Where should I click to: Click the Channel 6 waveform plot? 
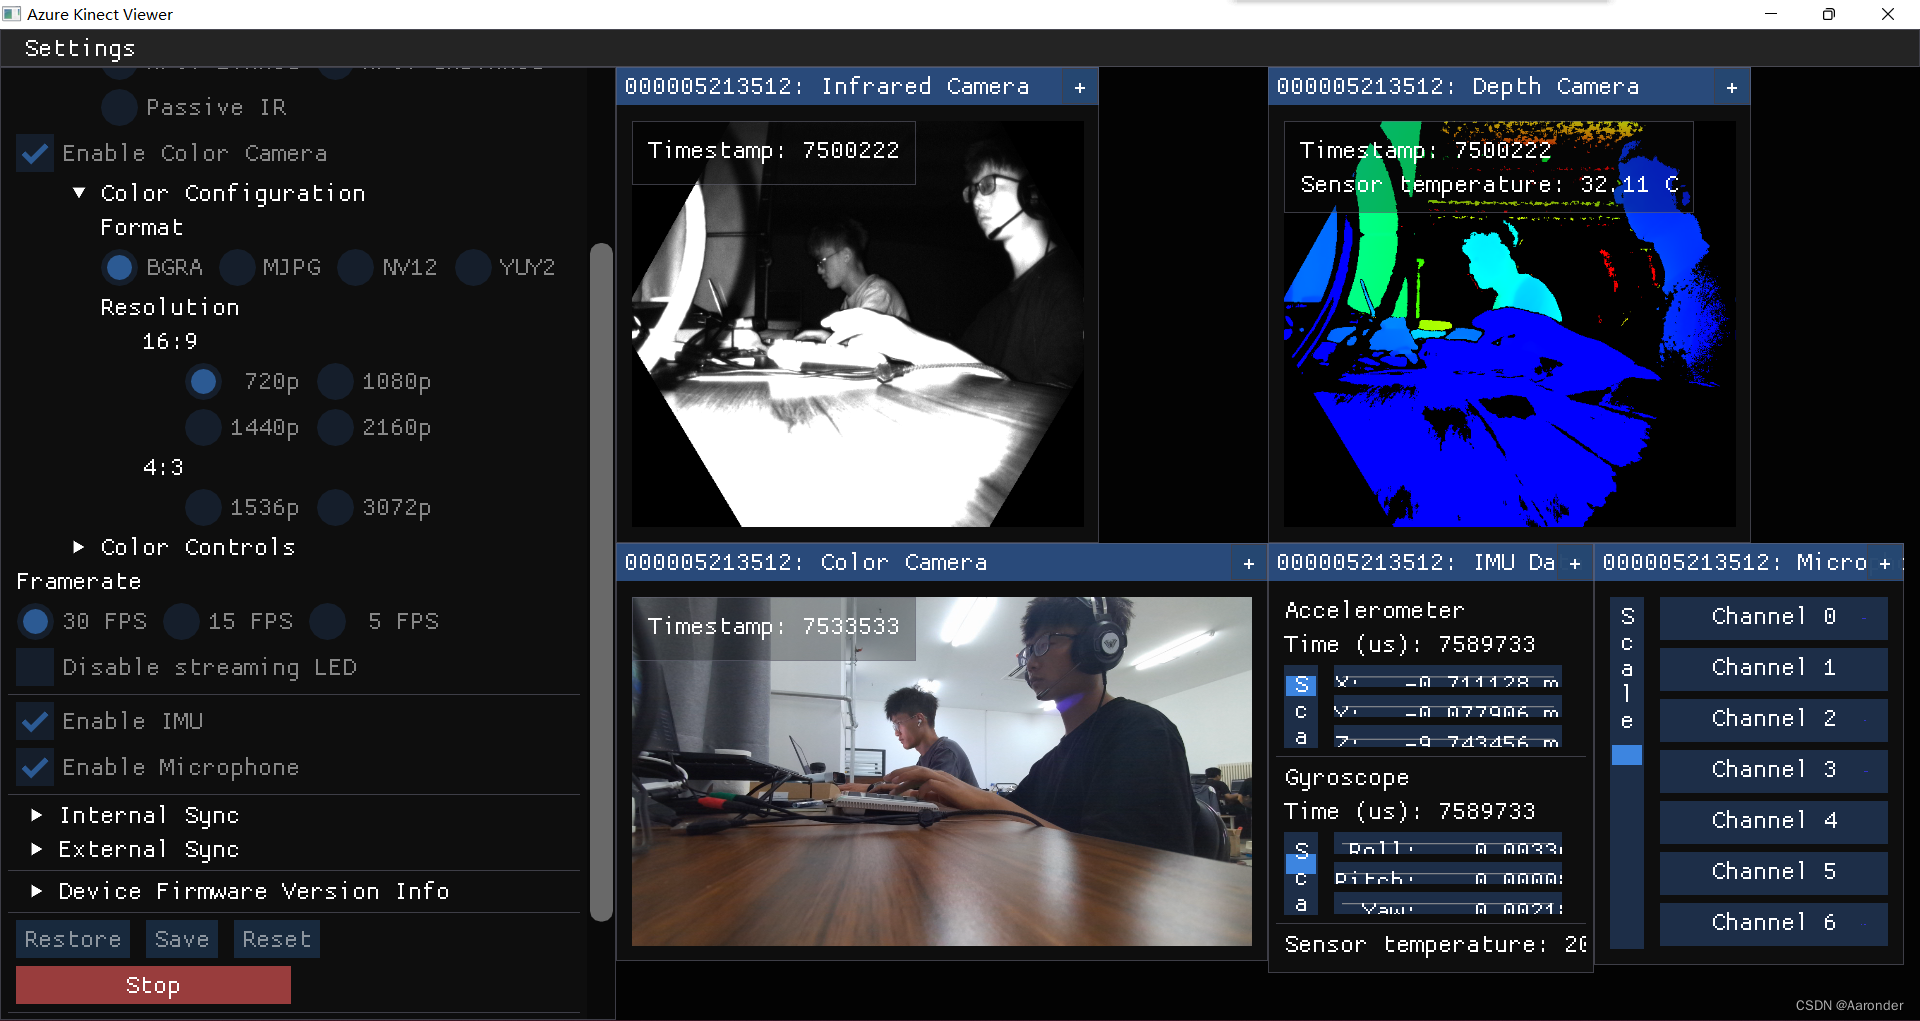point(1774,924)
